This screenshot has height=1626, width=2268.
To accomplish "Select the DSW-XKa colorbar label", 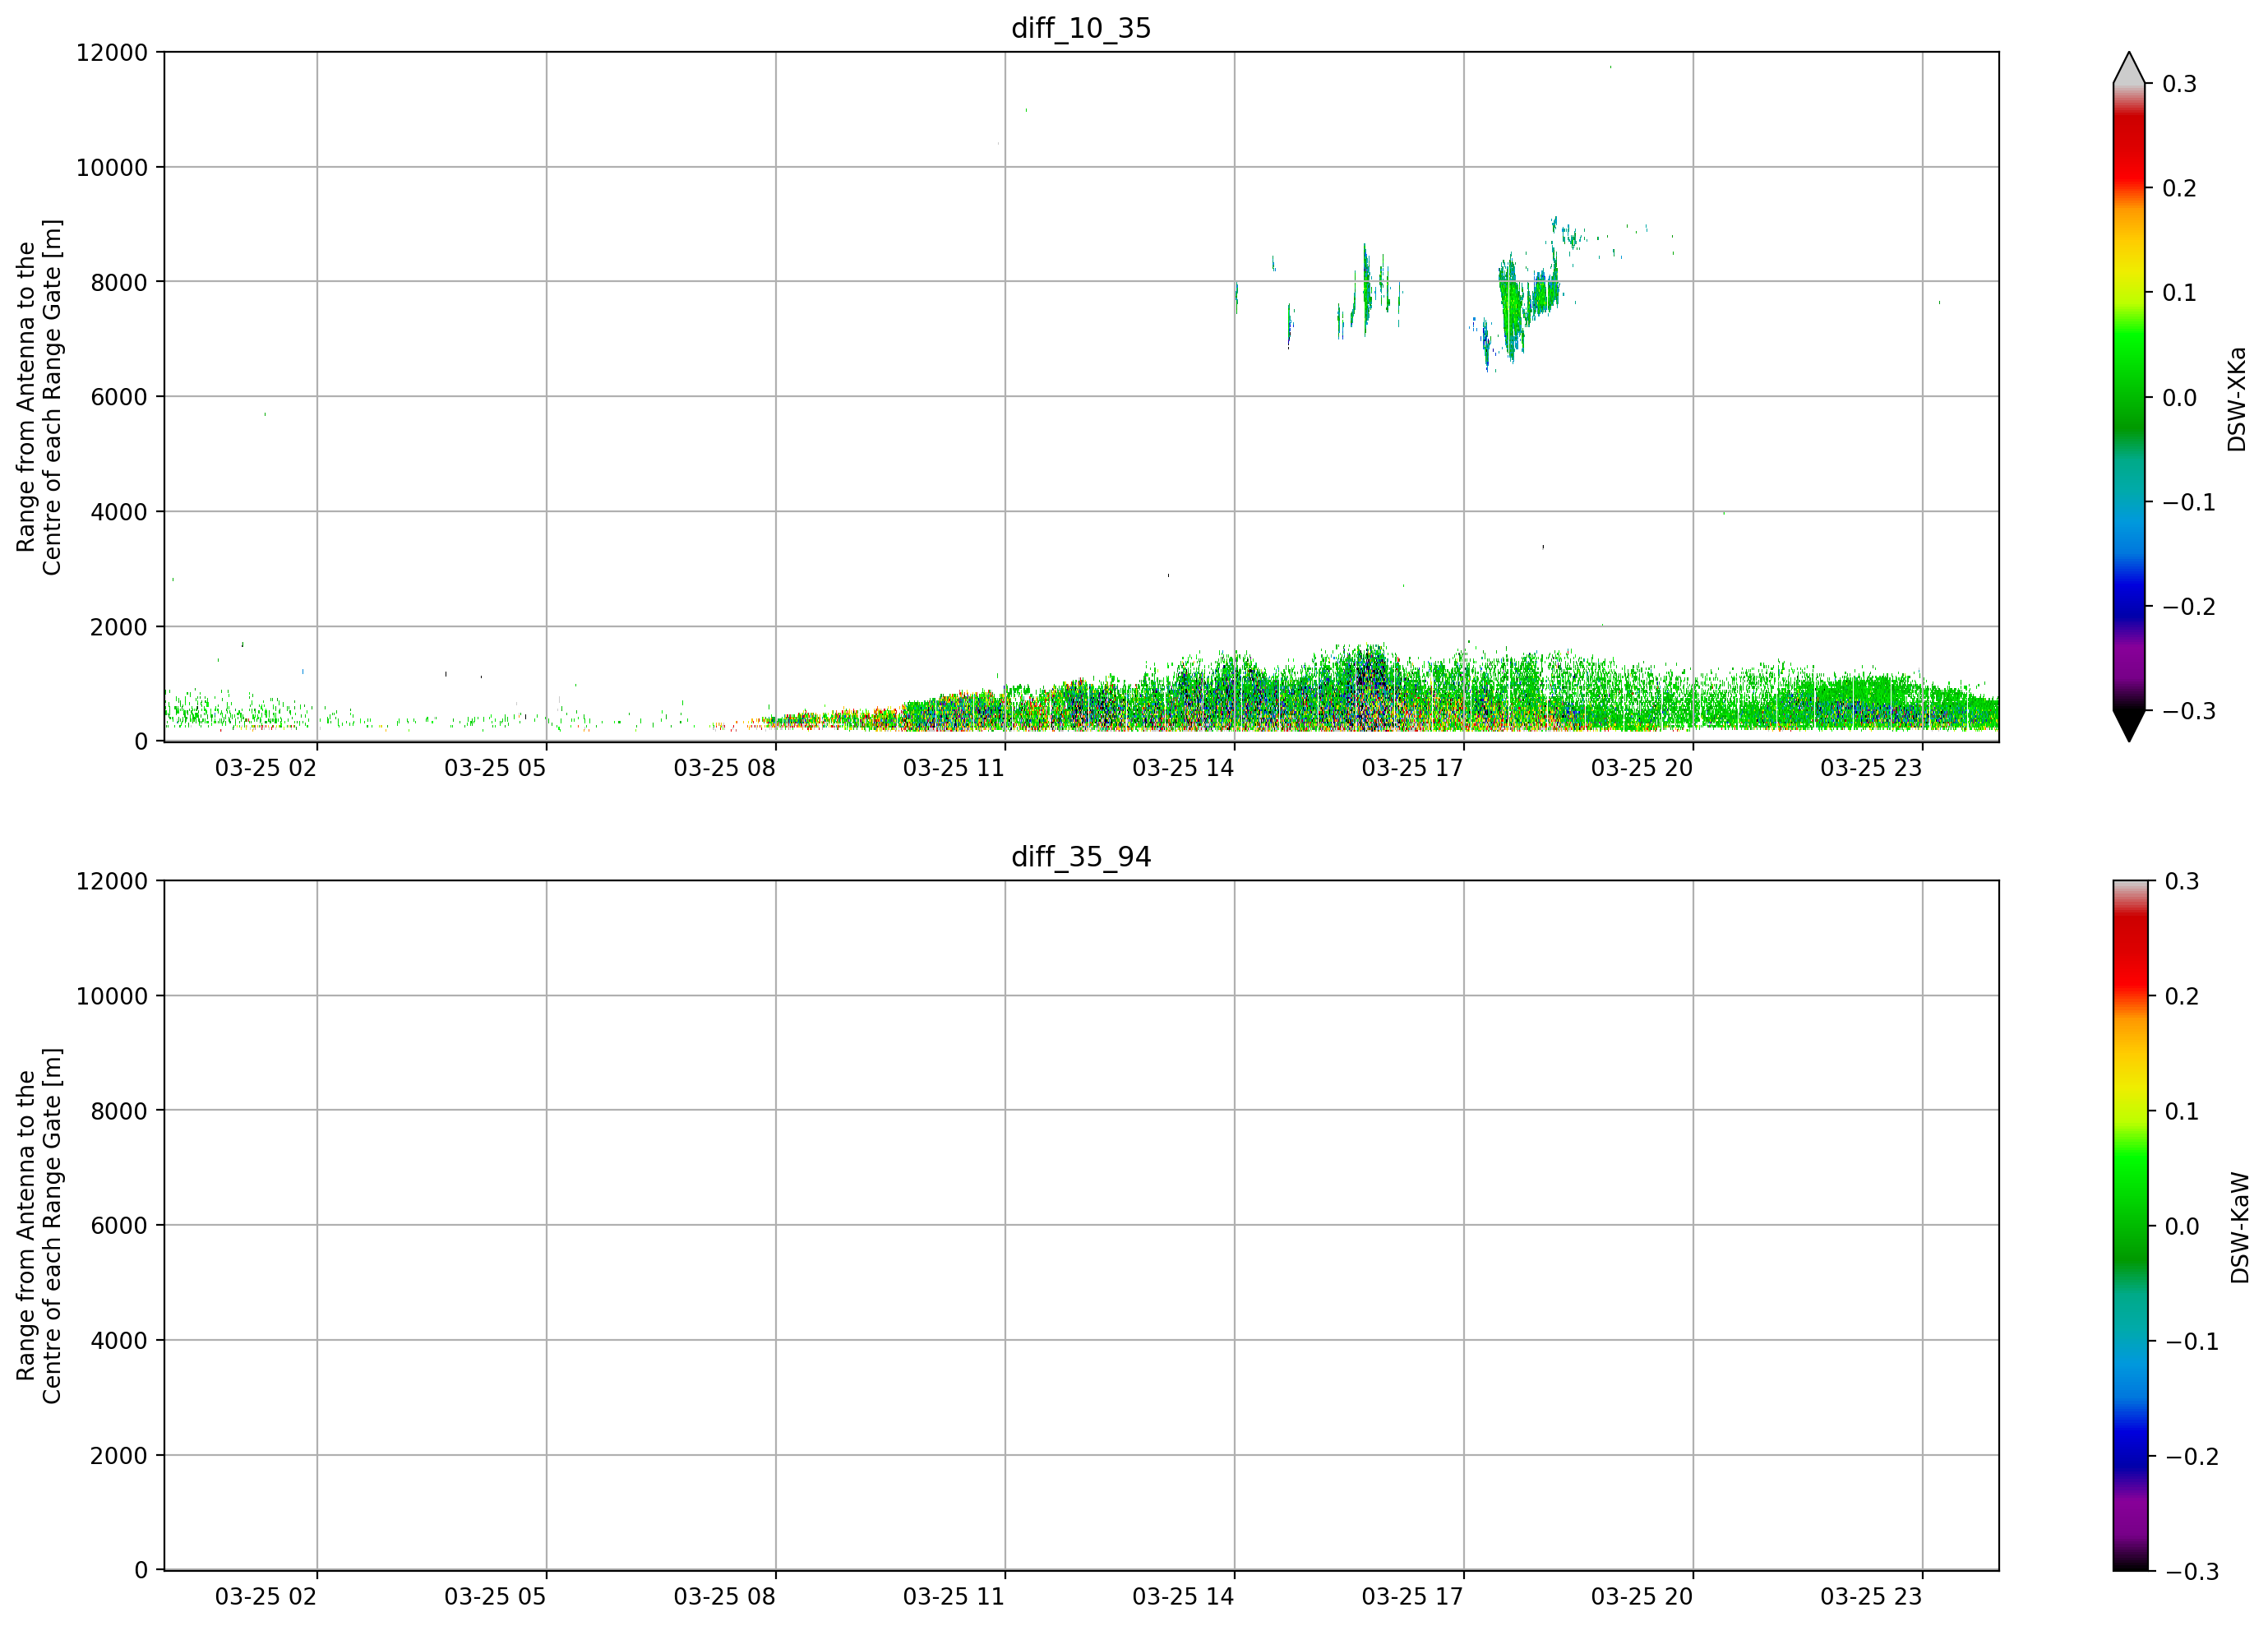I will coord(2237,399).
